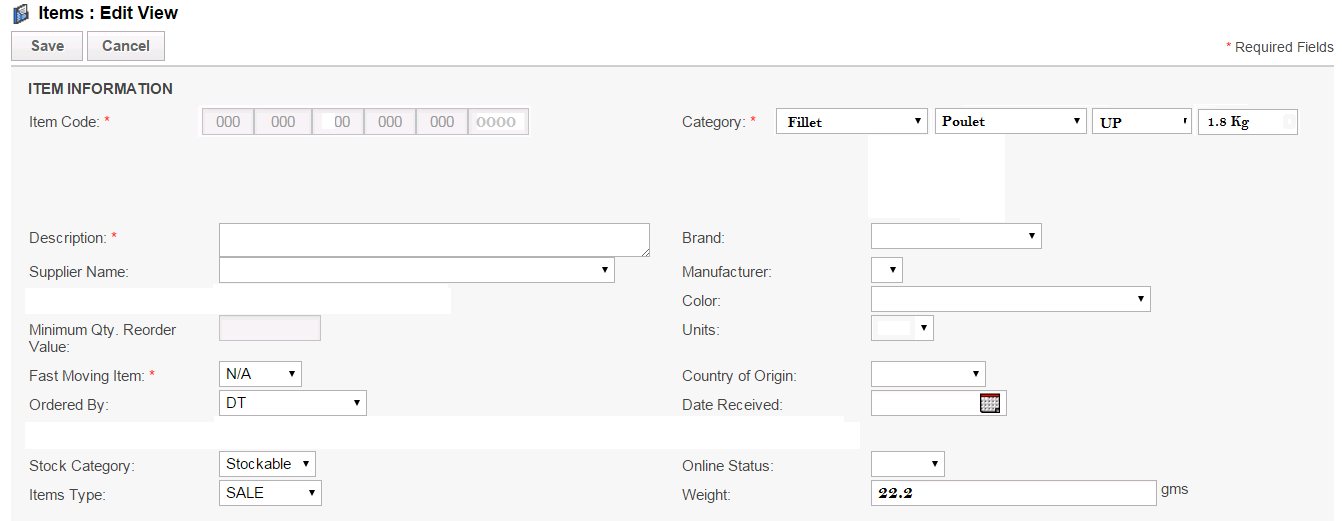This screenshot has height=521, width=1342.
Task: Open the Fast Moving Item dropdown
Action: point(260,374)
